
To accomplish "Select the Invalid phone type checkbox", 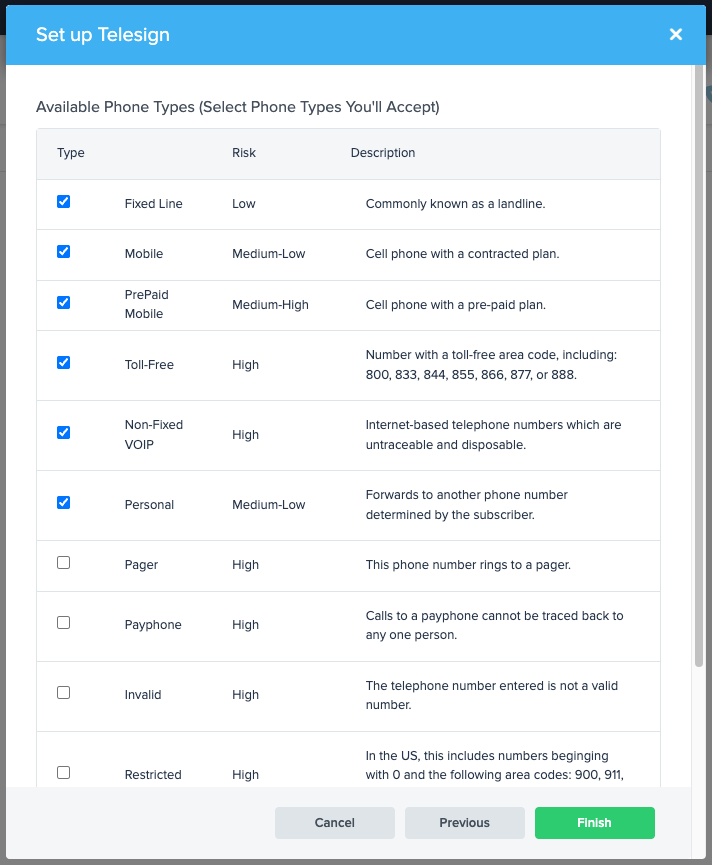I will point(64,693).
